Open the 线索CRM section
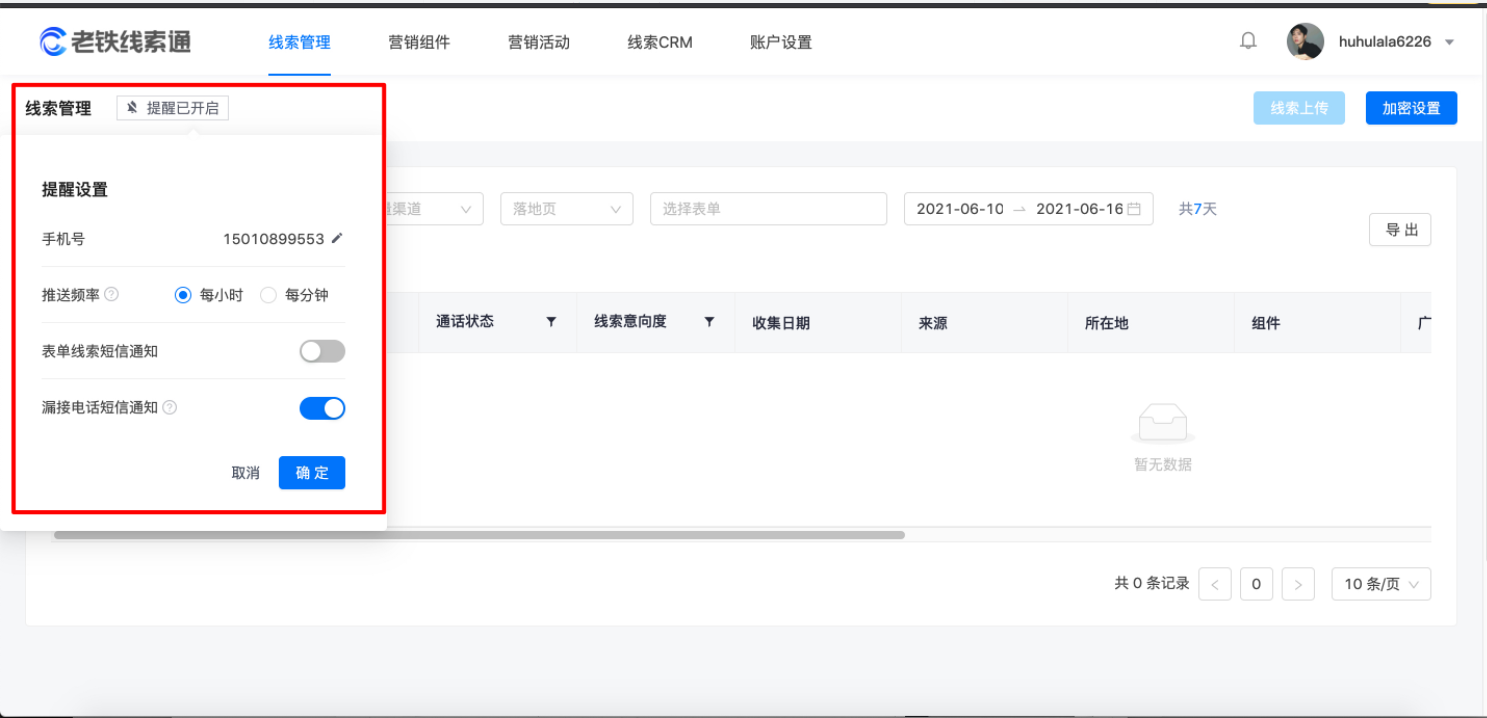Viewport: 1487px width, 718px height. pos(658,42)
